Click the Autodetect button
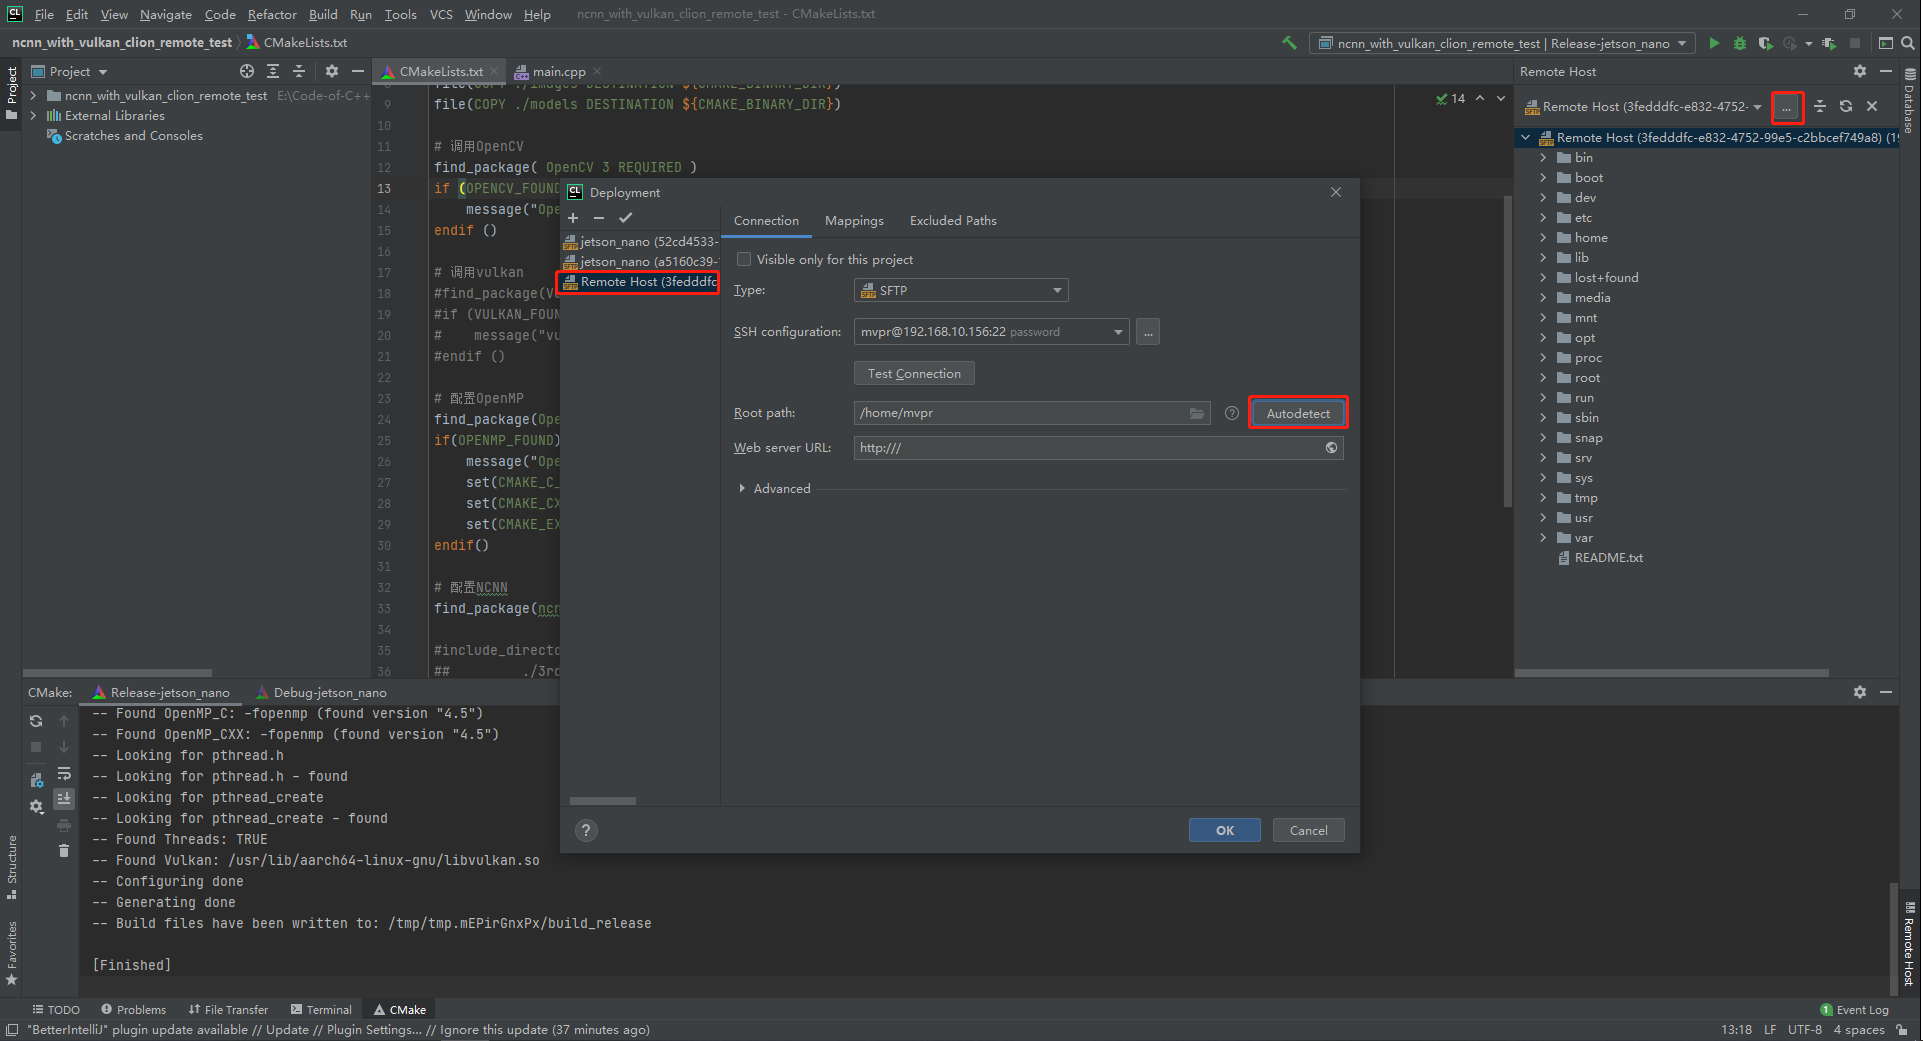 (x=1298, y=413)
